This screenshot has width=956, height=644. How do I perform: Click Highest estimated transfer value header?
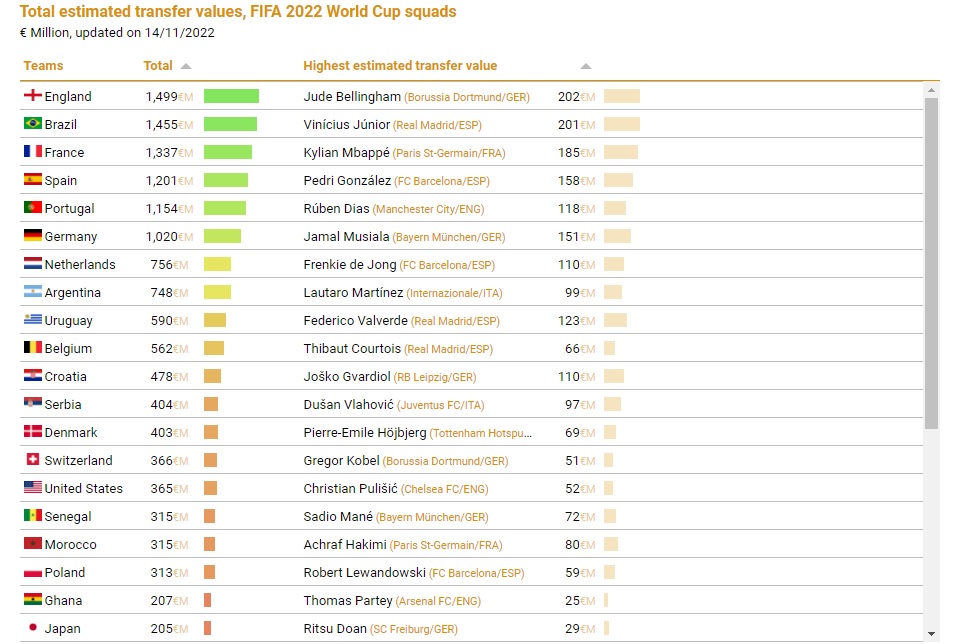pos(400,66)
